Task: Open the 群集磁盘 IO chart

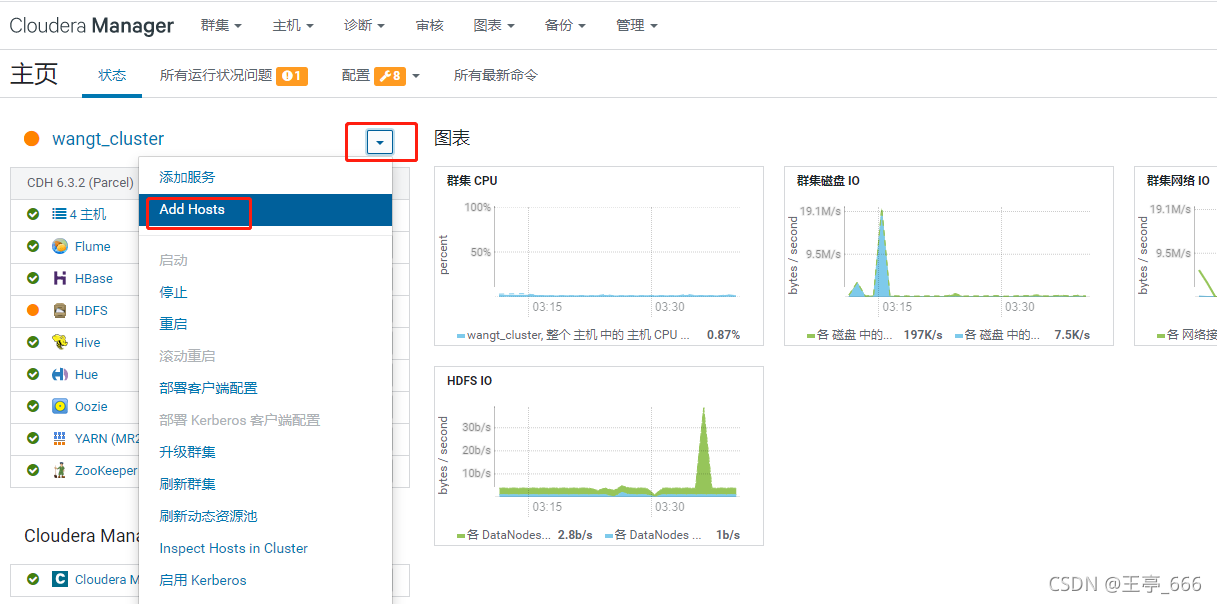Action: coord(949,256)
